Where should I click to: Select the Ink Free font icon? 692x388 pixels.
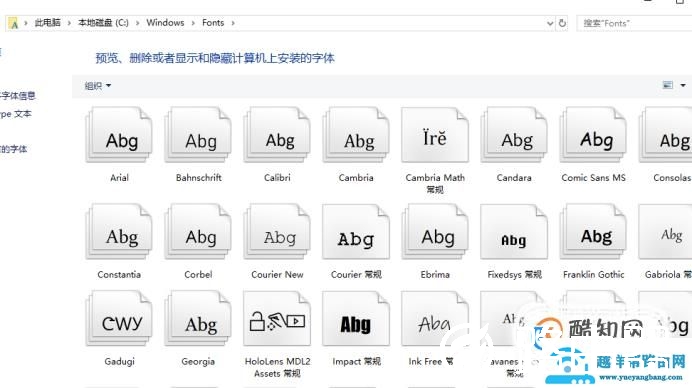[x=435, y=319]
